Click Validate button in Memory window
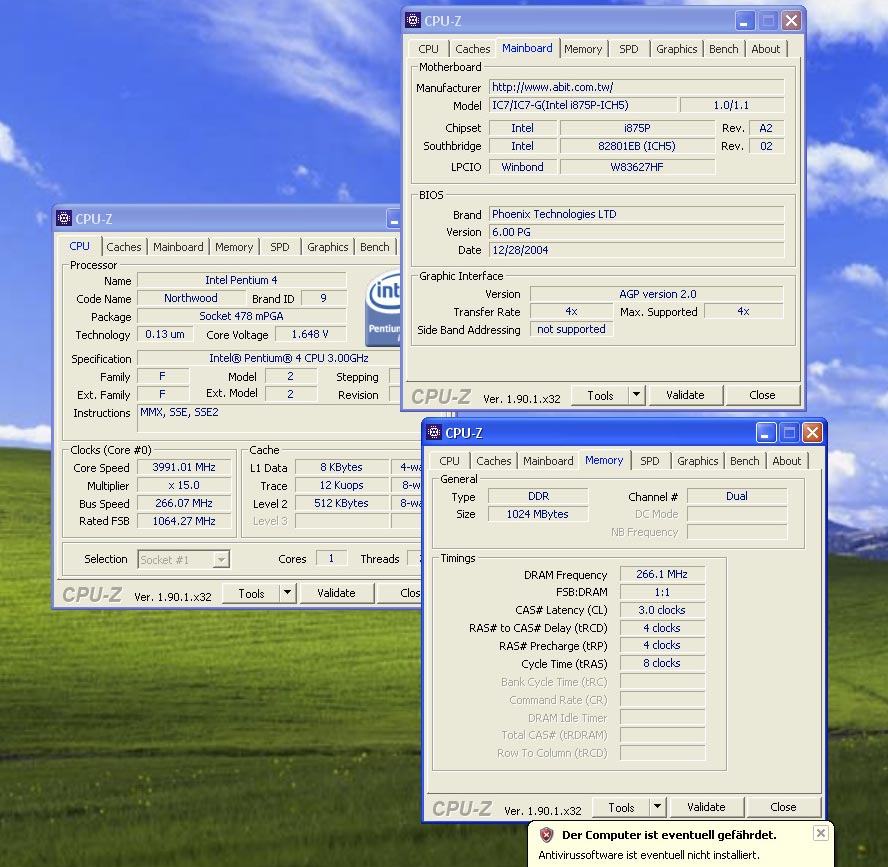 [x=706, y=807]
